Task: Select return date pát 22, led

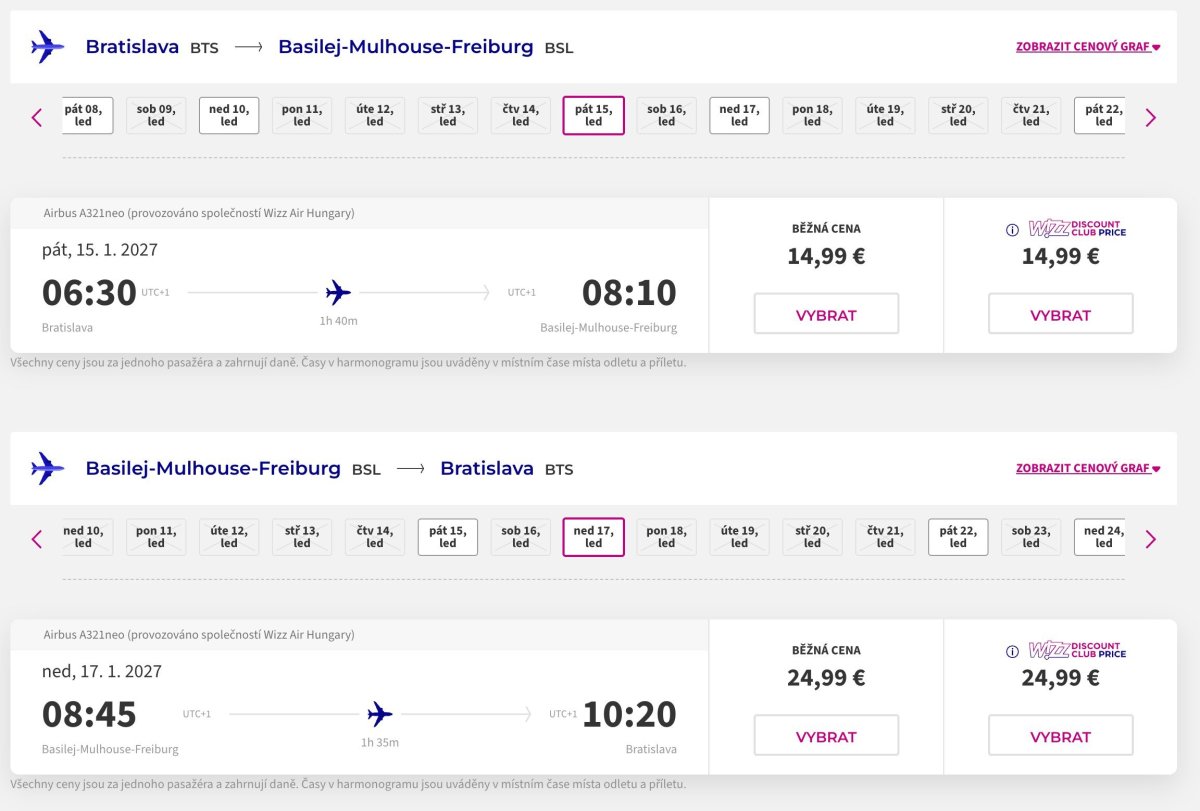Action: tap(958, 537)
